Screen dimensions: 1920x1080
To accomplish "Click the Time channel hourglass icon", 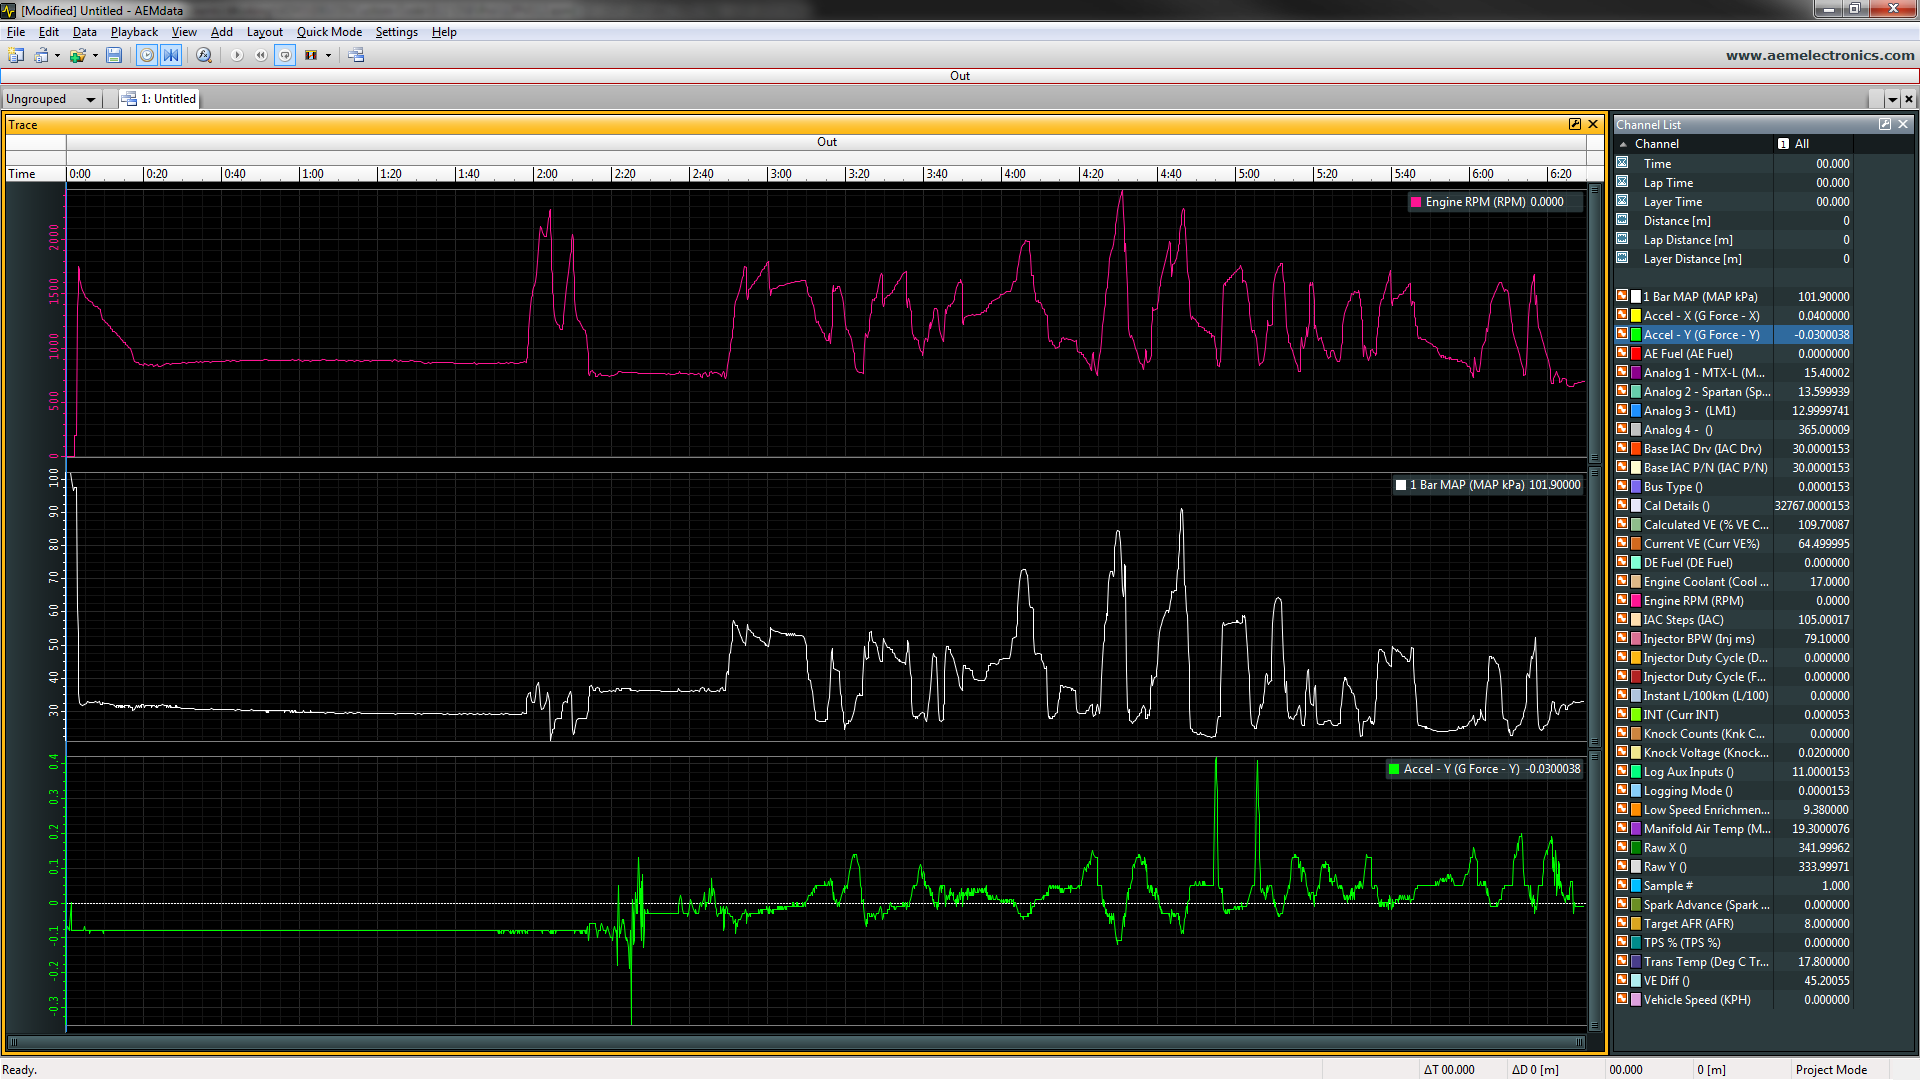I will pyautogui.click(x=1622, y=163).
